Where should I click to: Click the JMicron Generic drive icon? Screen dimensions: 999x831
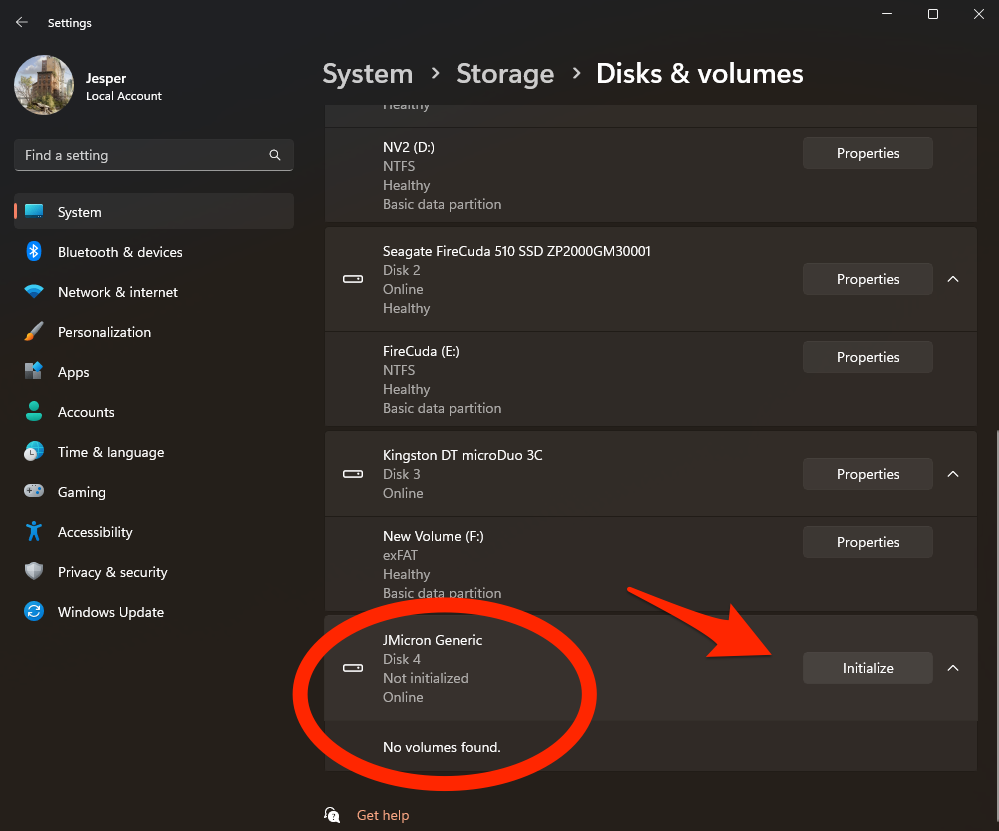353,668
